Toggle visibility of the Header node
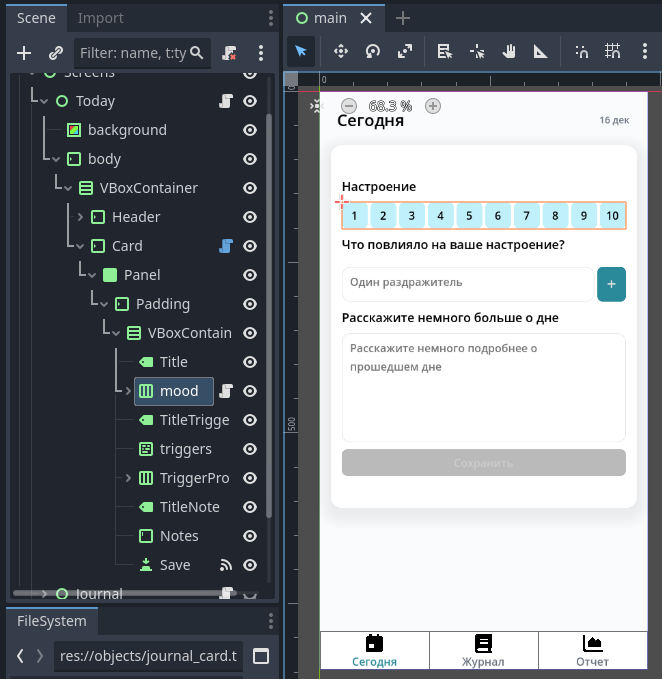Screen dimensions: 662x679 (250, 217)
